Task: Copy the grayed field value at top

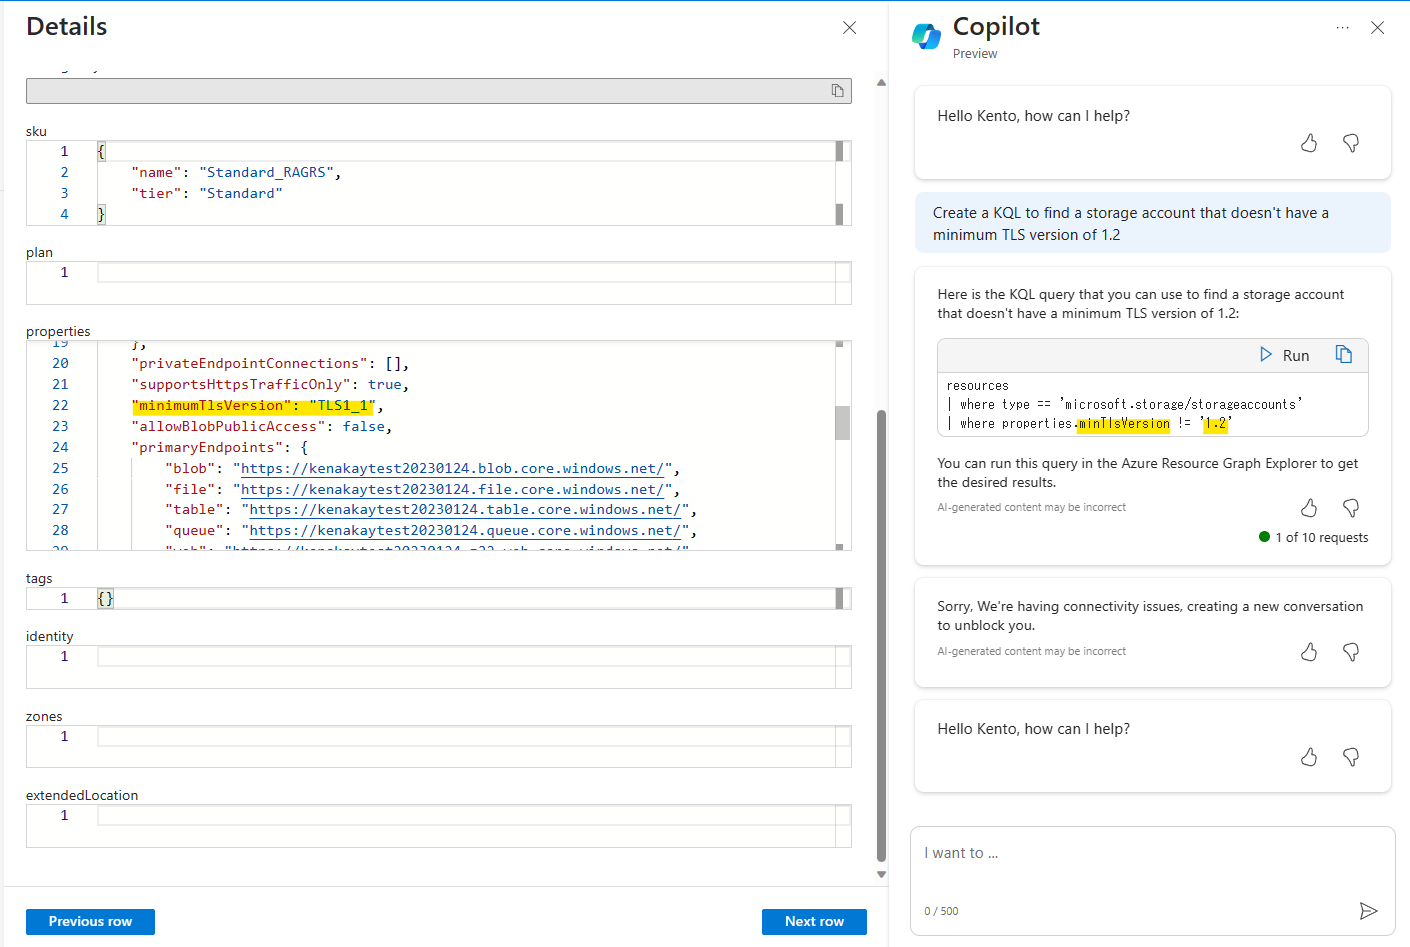Action: (x=838, y=91)
